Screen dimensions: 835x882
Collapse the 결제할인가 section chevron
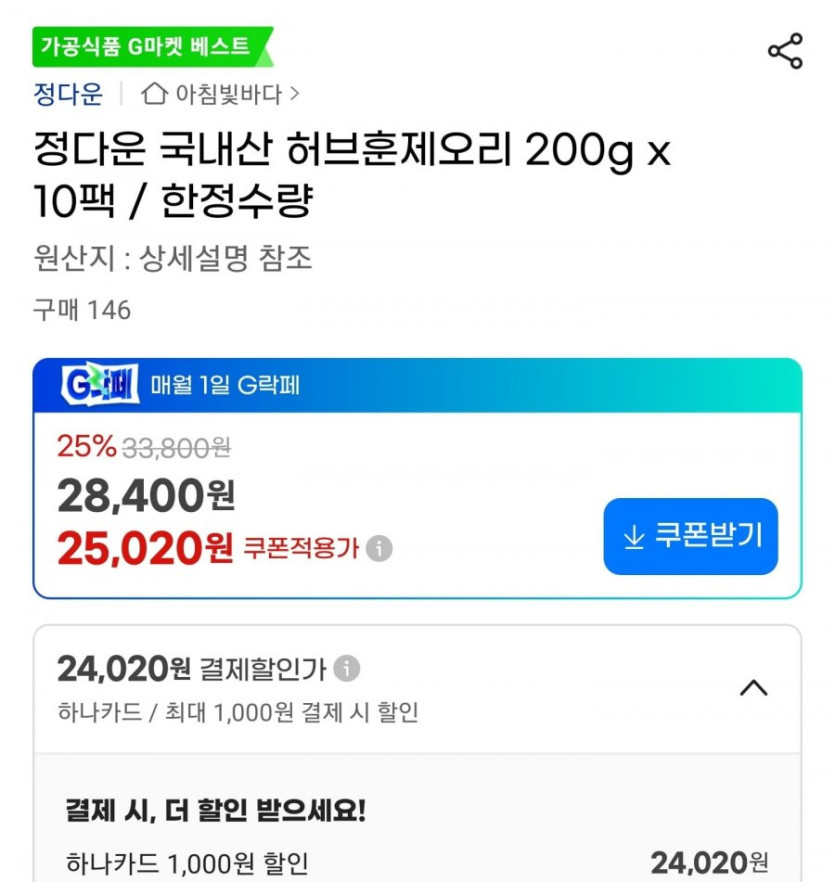point(753,688)
